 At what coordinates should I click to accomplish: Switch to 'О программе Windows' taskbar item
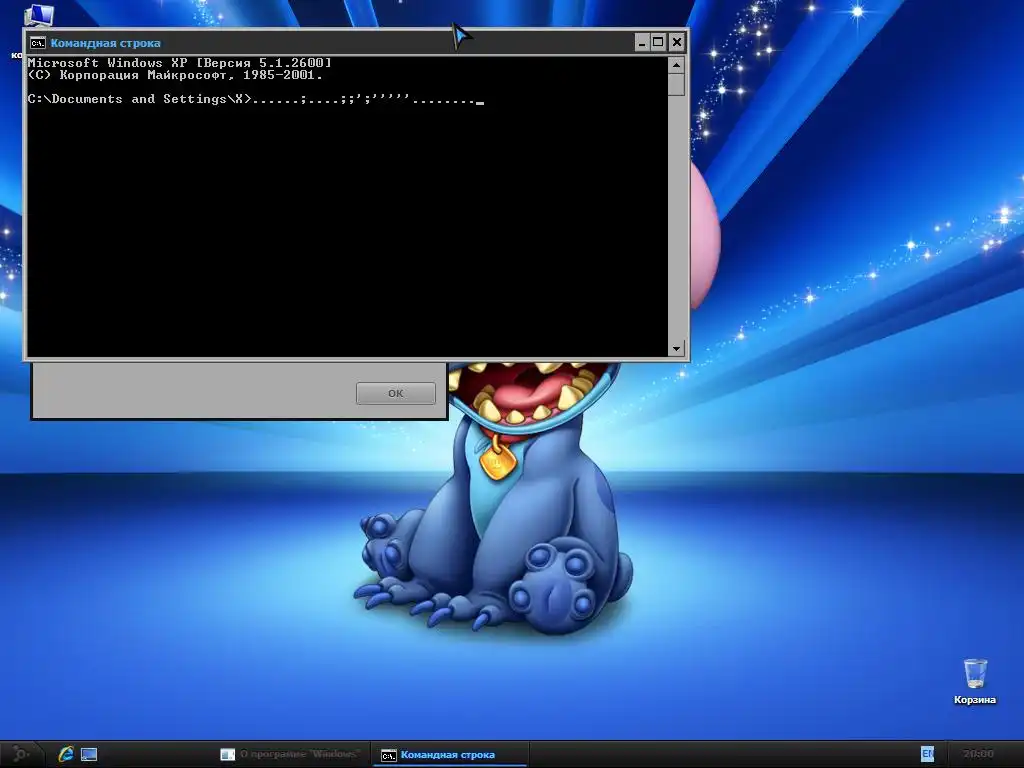[x=292, y=754]
